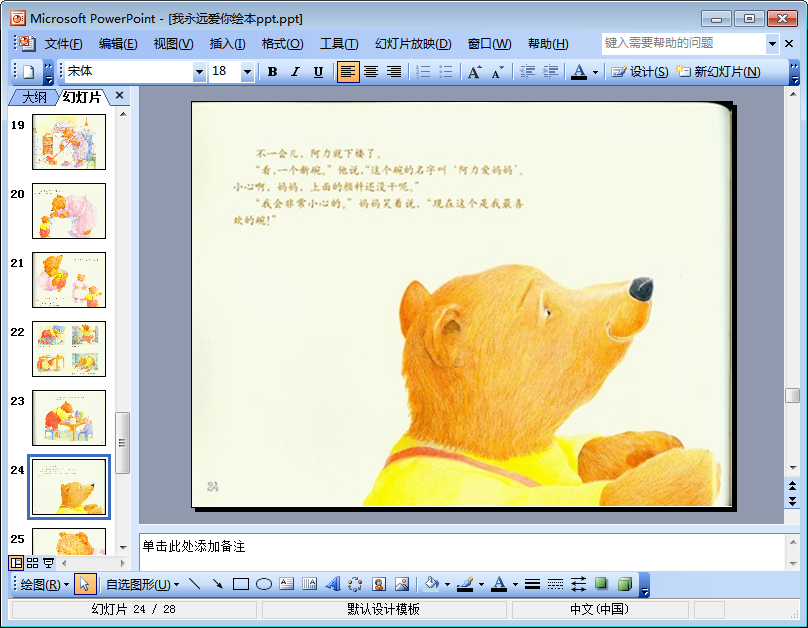Toggle numbered list
Image resolution: width=808 pixels, height=628 pixels.
tap(423, 72)
